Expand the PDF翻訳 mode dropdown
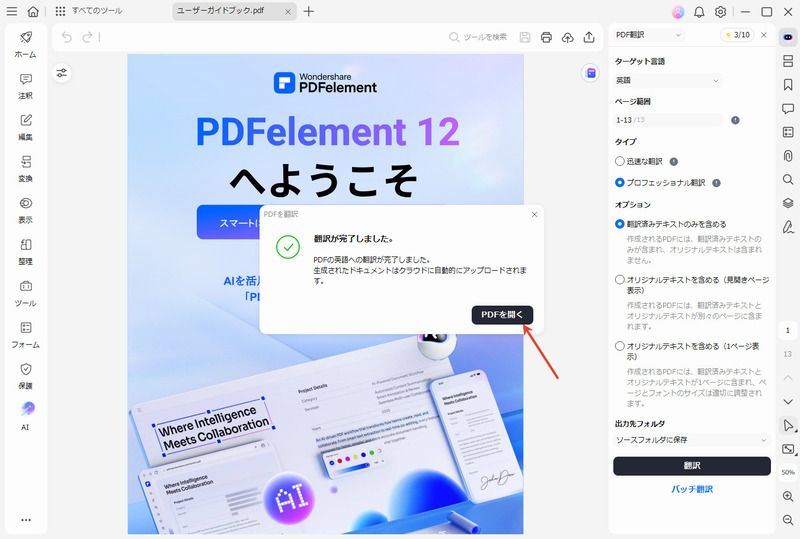Viewport: 800px width, 539px height. 648,35
